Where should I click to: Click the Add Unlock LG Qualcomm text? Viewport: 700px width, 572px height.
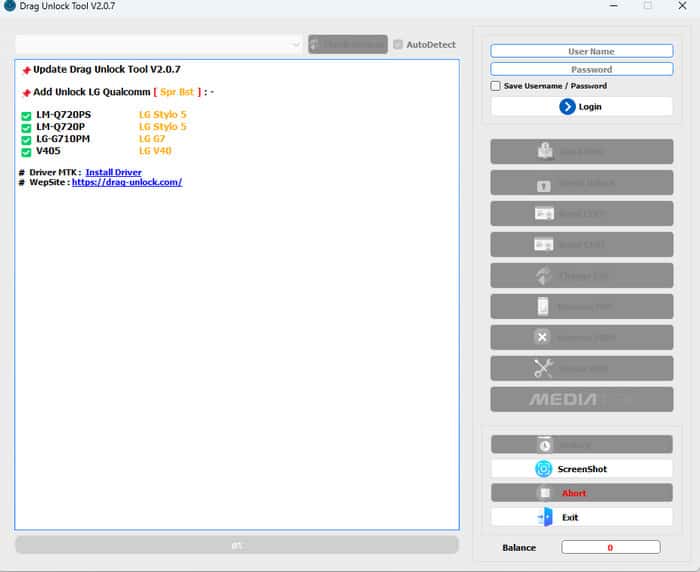pyautogui.click(x=92, y=92)
